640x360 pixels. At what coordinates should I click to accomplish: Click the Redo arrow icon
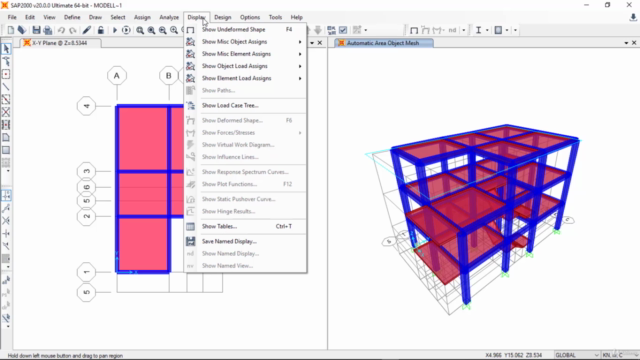[73, 30]
